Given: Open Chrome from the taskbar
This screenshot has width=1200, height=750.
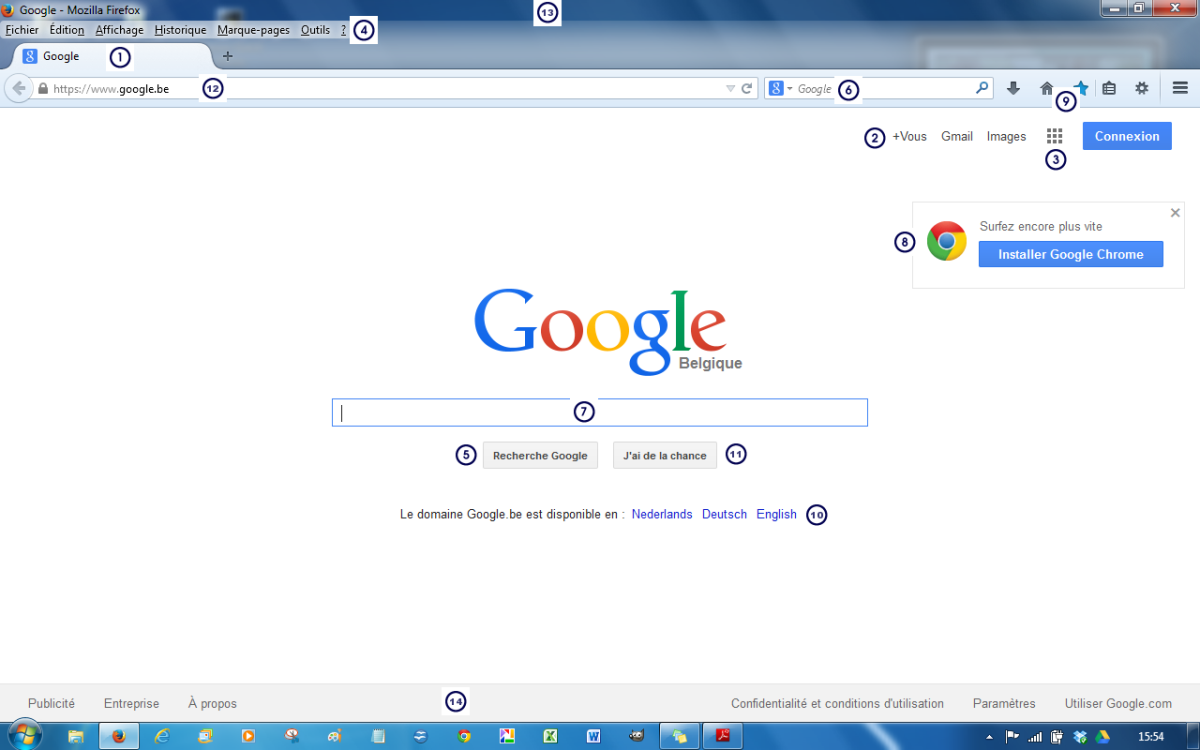Looking at the screenshot, I should (x=464, y=736).
